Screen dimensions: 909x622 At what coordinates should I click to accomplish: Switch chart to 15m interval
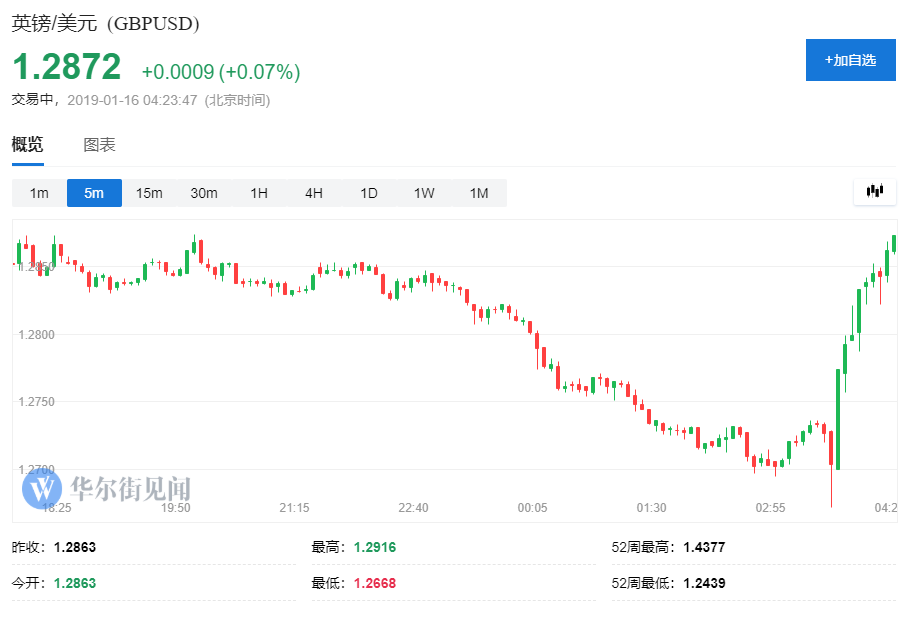point(149,193)
